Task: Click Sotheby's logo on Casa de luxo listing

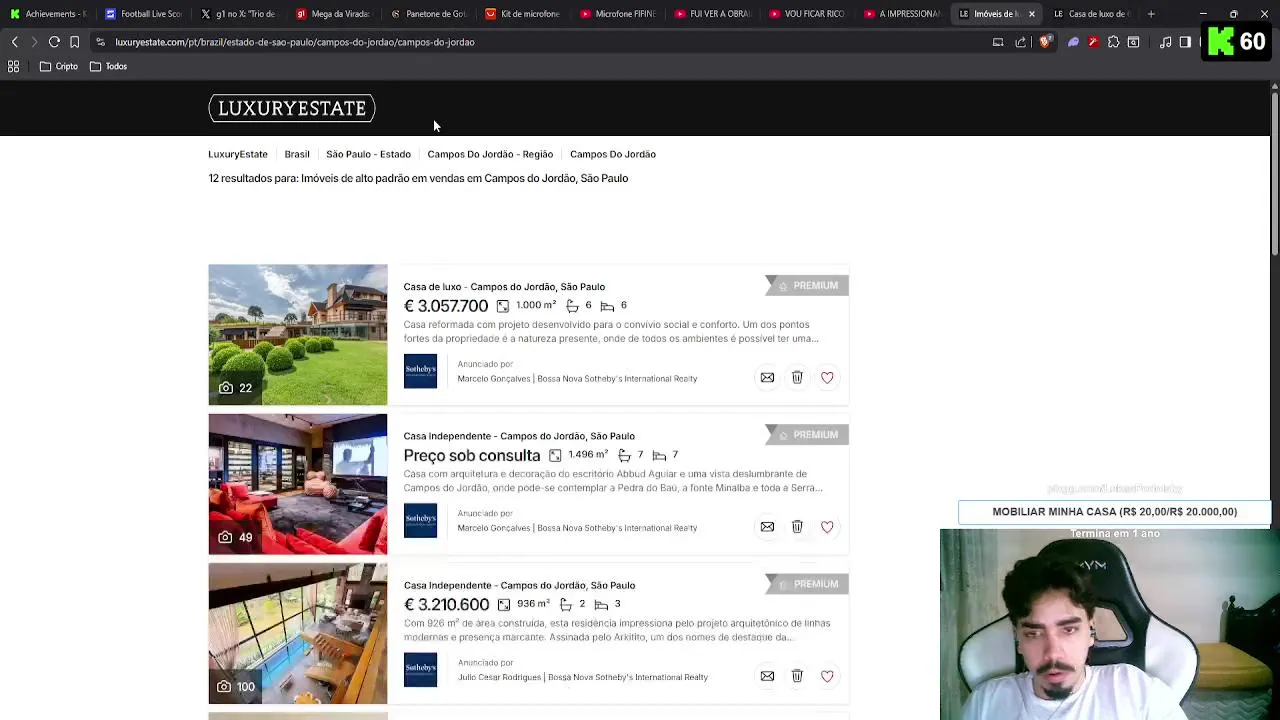Action: point(420,371)
